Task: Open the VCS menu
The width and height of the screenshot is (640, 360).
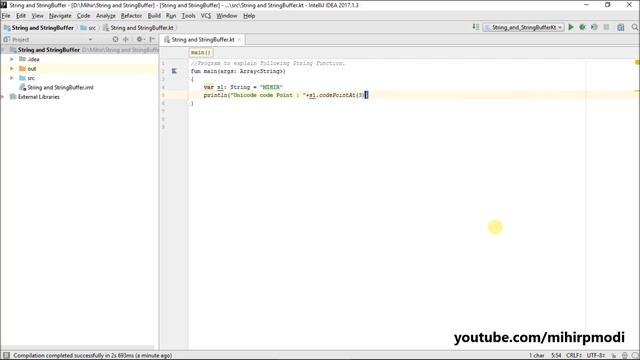Action: 206,16
